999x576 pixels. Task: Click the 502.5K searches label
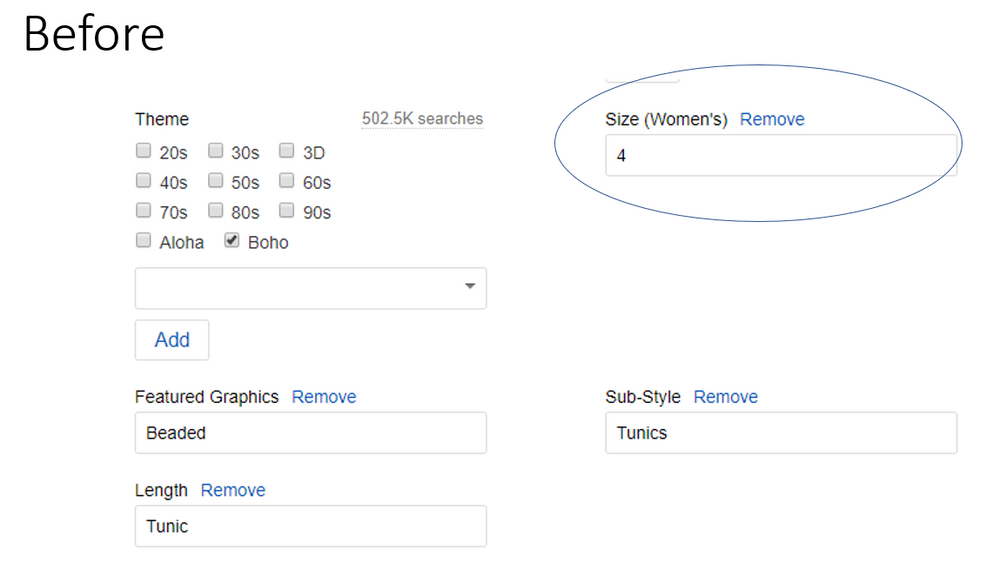(422, 119)
